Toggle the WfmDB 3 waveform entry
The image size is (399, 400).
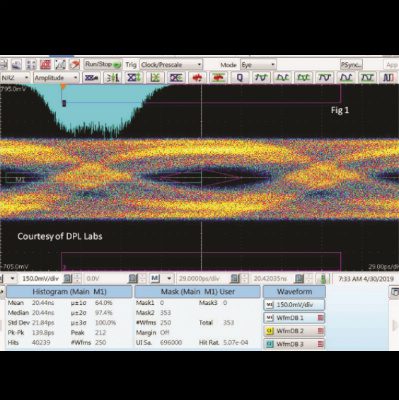(294, 344)
